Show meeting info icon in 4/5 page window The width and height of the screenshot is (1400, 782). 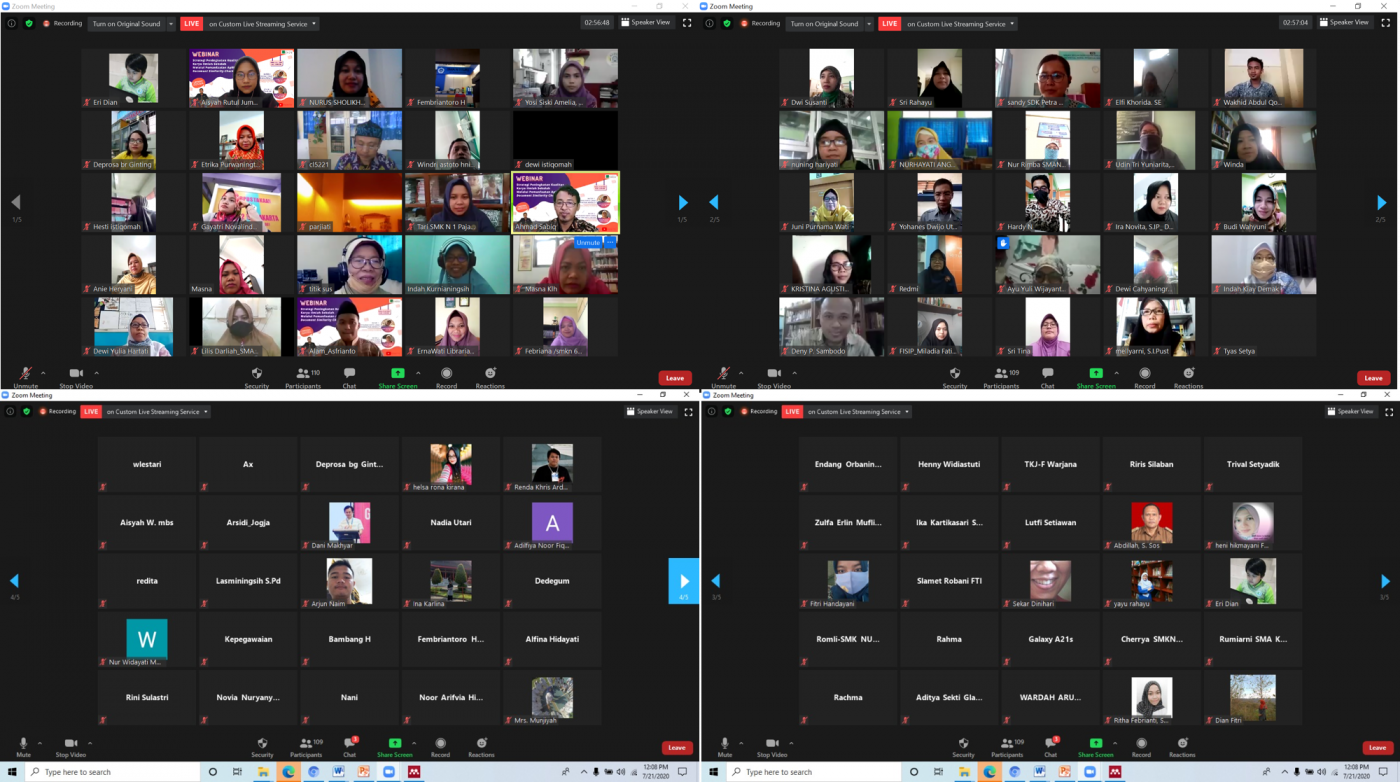click(x=12, y=412)
